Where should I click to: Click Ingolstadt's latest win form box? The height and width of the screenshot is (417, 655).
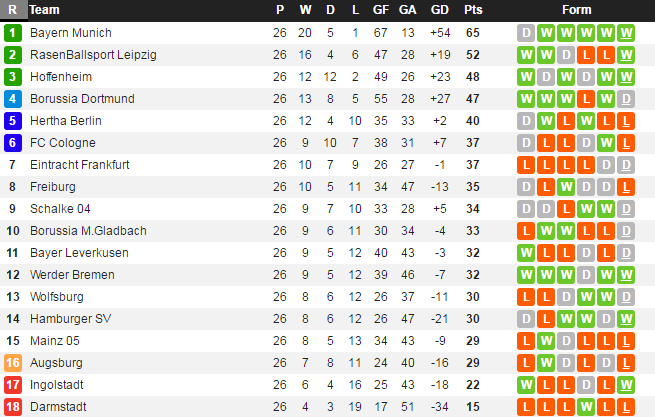[x=625, y=385]
